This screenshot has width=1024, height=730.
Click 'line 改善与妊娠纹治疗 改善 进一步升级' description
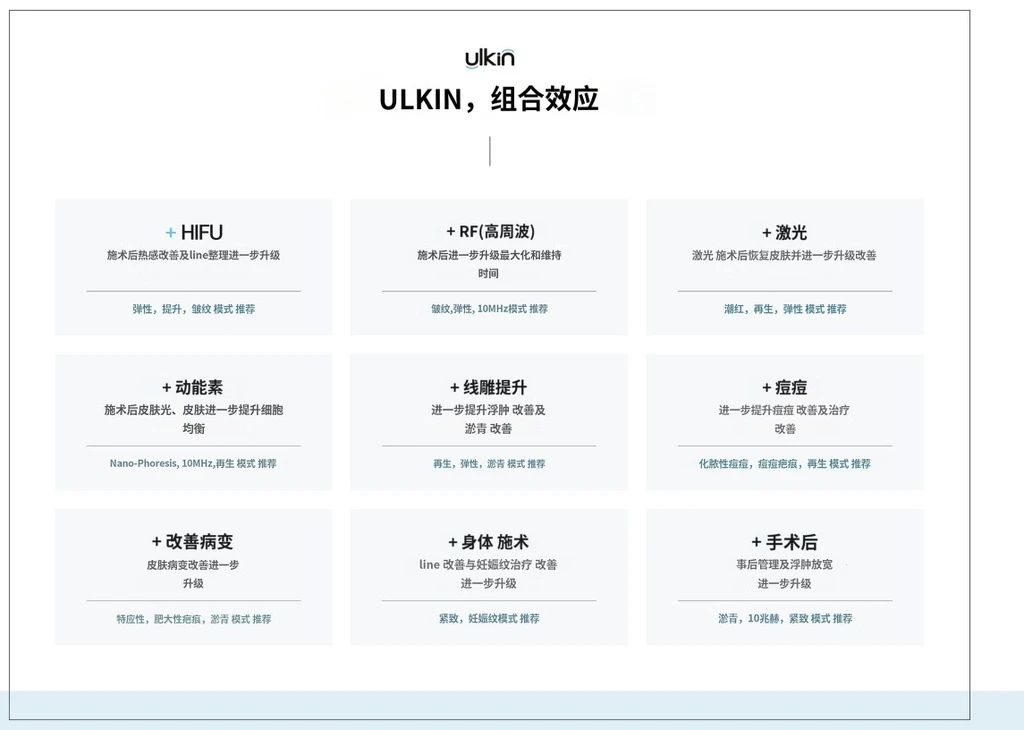[x=488, y=574]
